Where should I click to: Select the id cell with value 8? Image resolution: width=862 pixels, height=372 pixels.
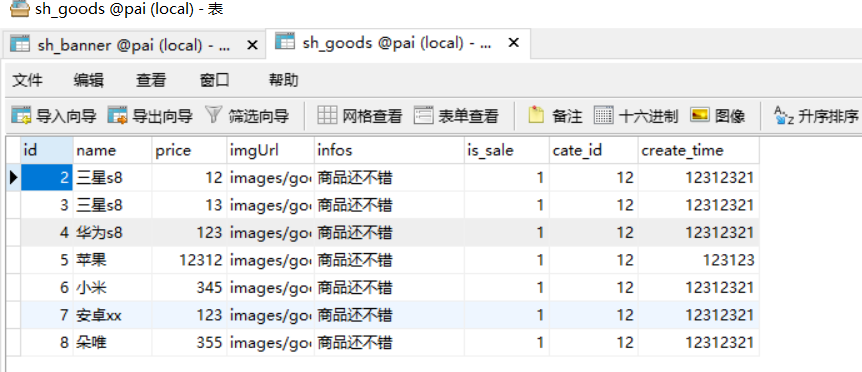[47, 342]
